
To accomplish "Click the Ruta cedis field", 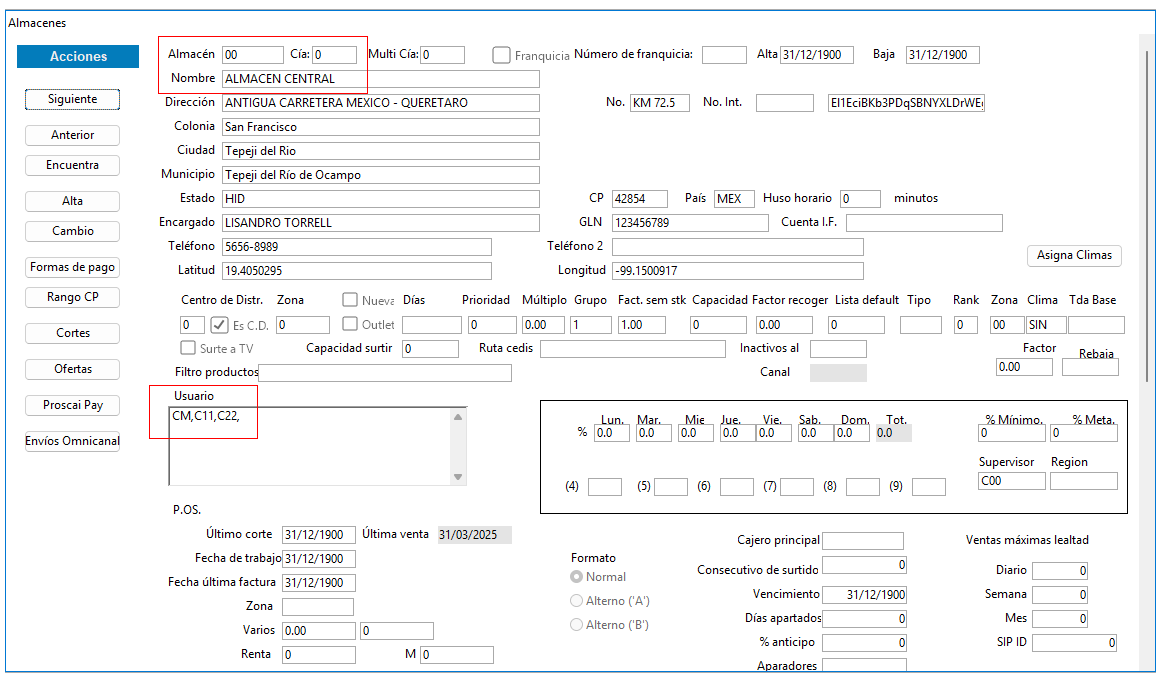I will 633,348.
